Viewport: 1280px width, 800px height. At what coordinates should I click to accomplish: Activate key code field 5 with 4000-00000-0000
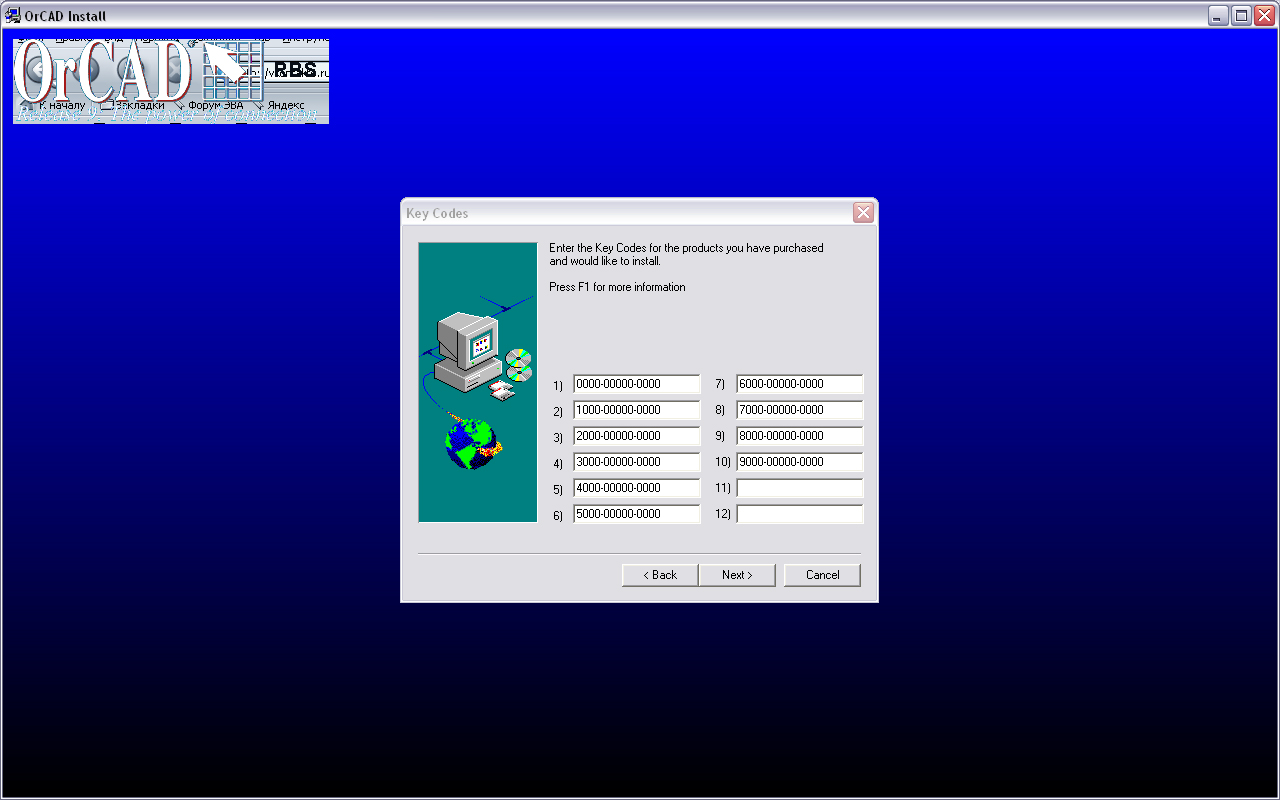coord(637,488)
